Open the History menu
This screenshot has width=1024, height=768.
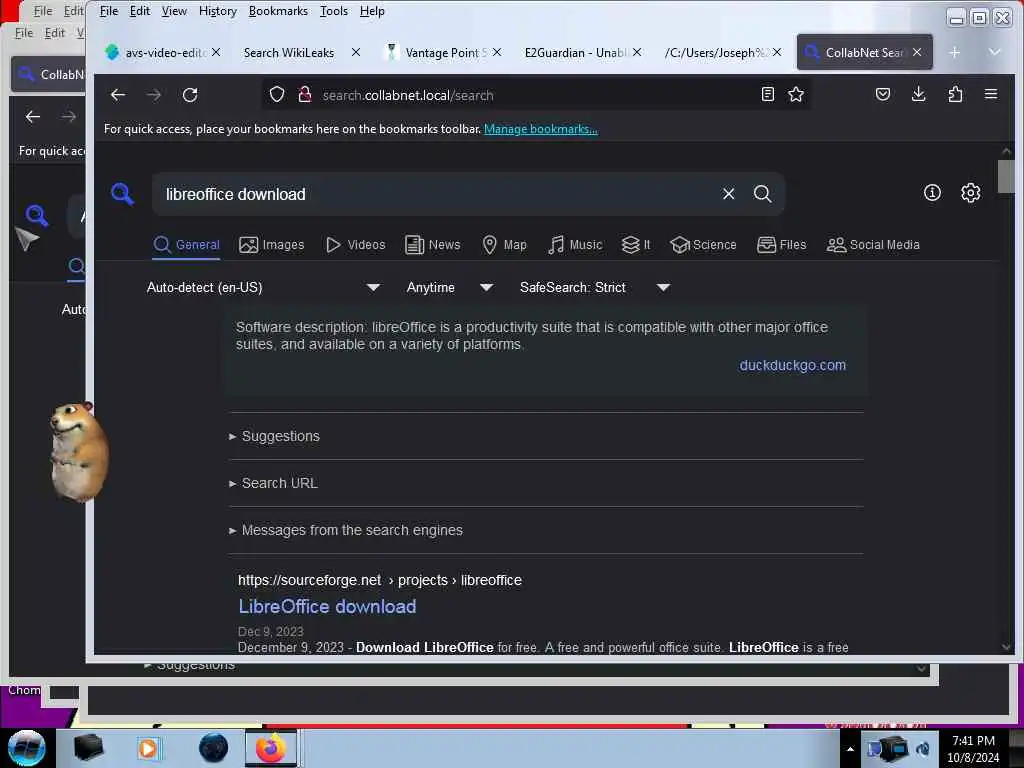tap(217, 11)
